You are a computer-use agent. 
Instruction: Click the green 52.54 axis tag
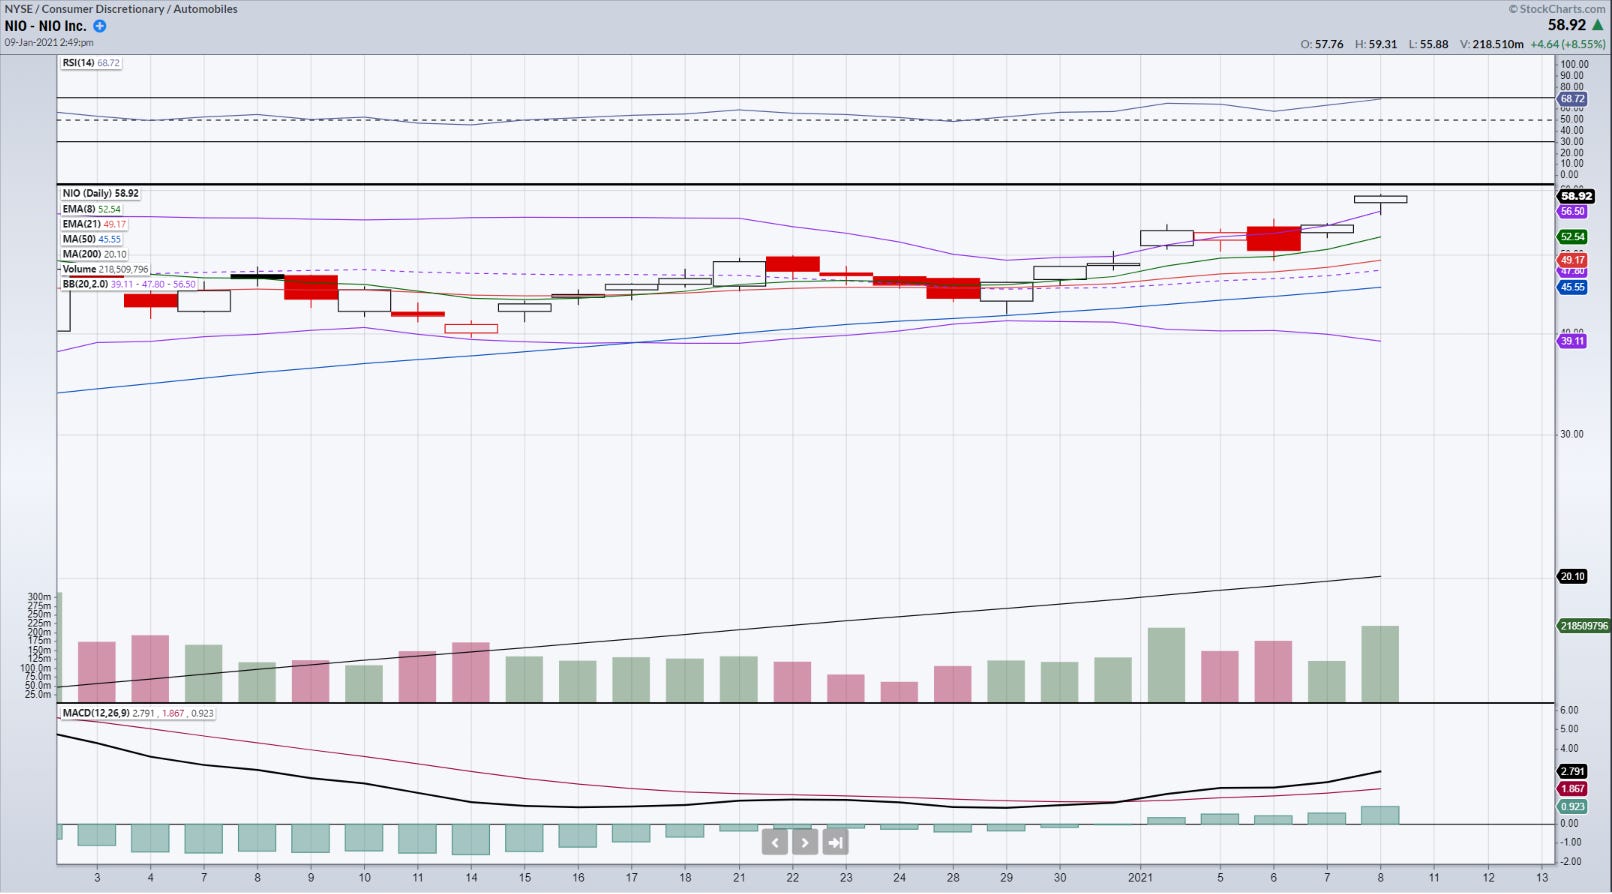click(1572, 237)
